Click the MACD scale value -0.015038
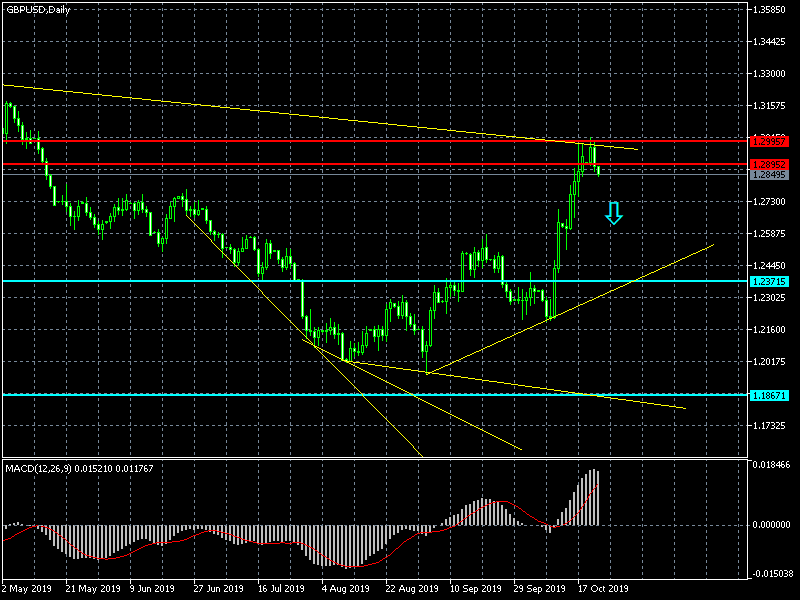The image size is (800, 600). point(772,573)
